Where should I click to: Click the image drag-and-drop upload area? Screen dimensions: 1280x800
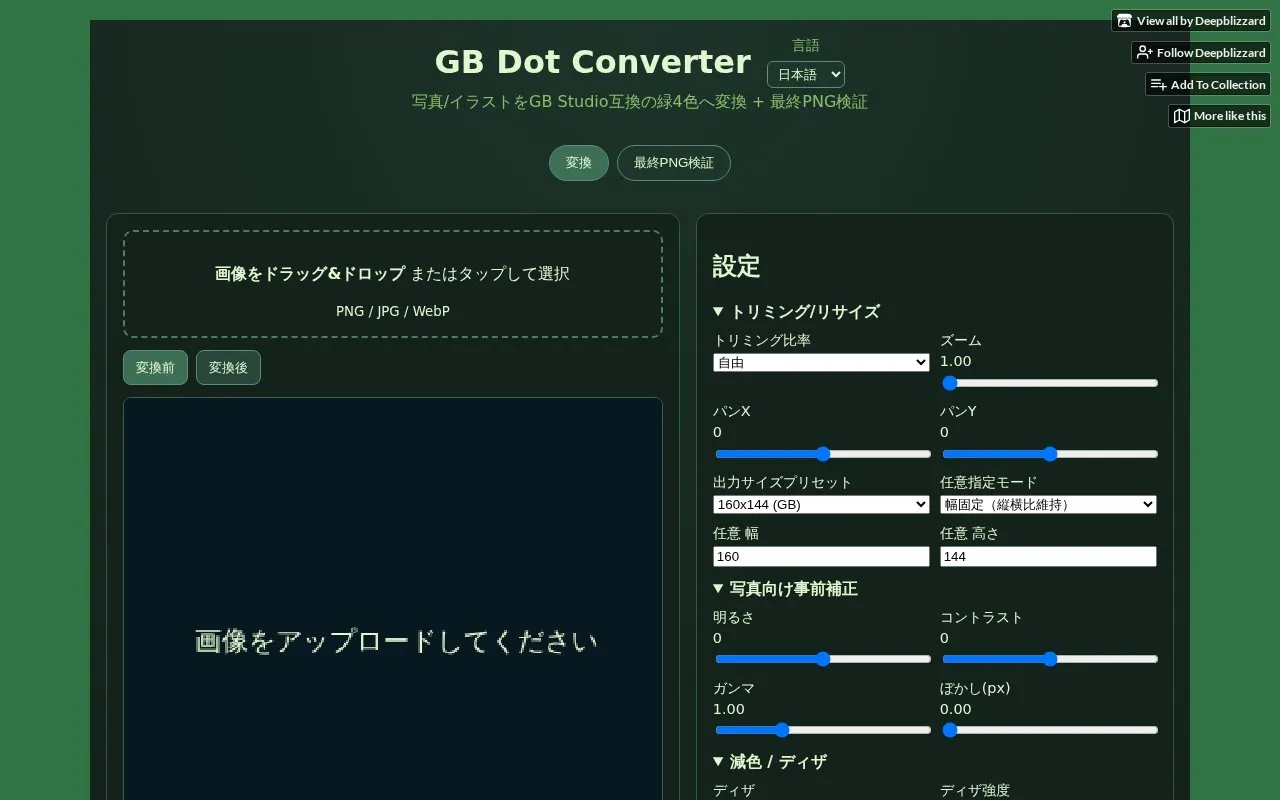click(x=393, y=284)
